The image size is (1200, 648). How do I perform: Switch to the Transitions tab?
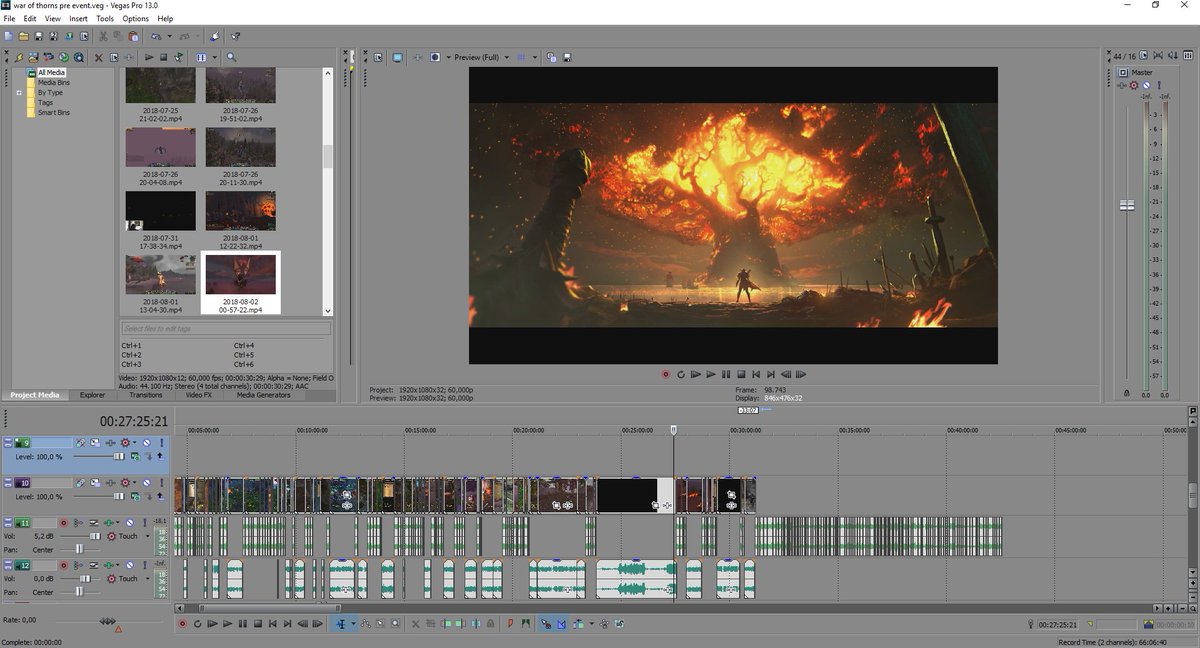pos(146,395)
